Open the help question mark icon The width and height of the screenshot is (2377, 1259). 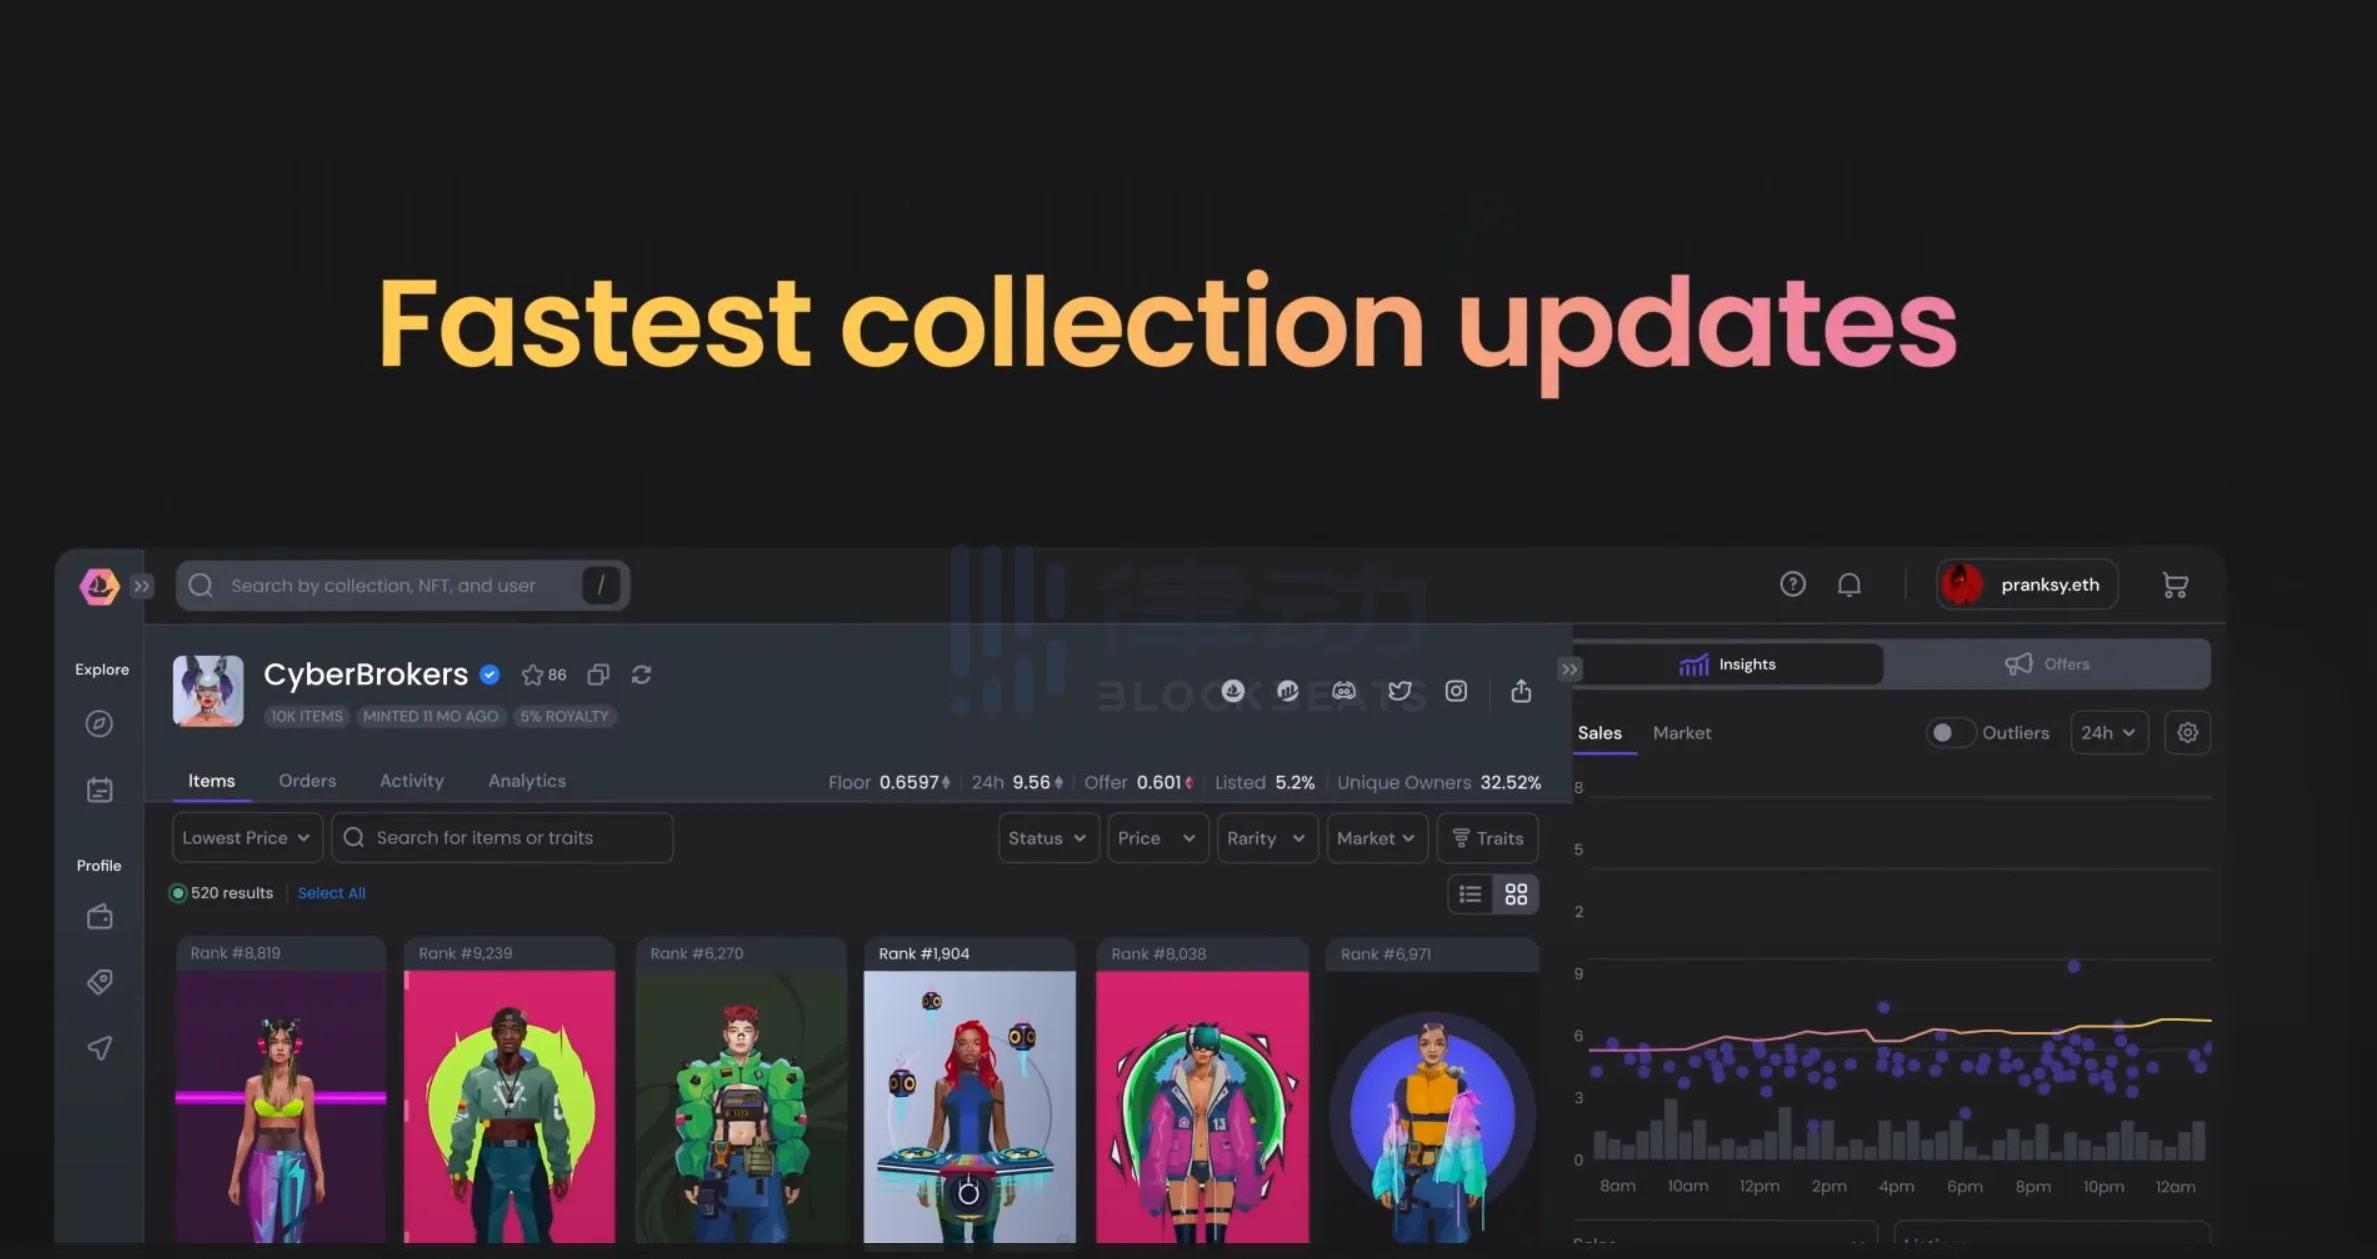pyautogui.click(x=1792, y=584)
